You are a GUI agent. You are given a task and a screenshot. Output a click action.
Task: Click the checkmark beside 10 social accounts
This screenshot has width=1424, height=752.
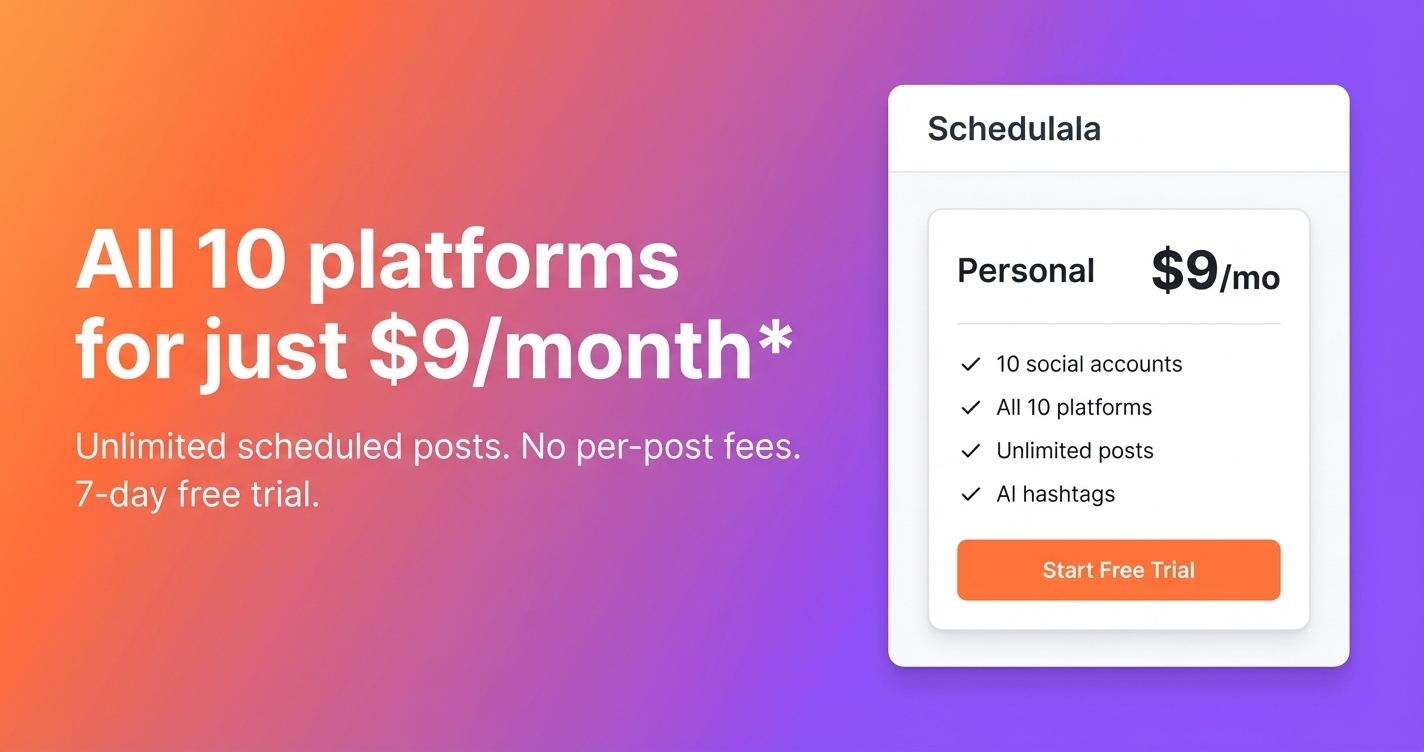click(970, 365)
